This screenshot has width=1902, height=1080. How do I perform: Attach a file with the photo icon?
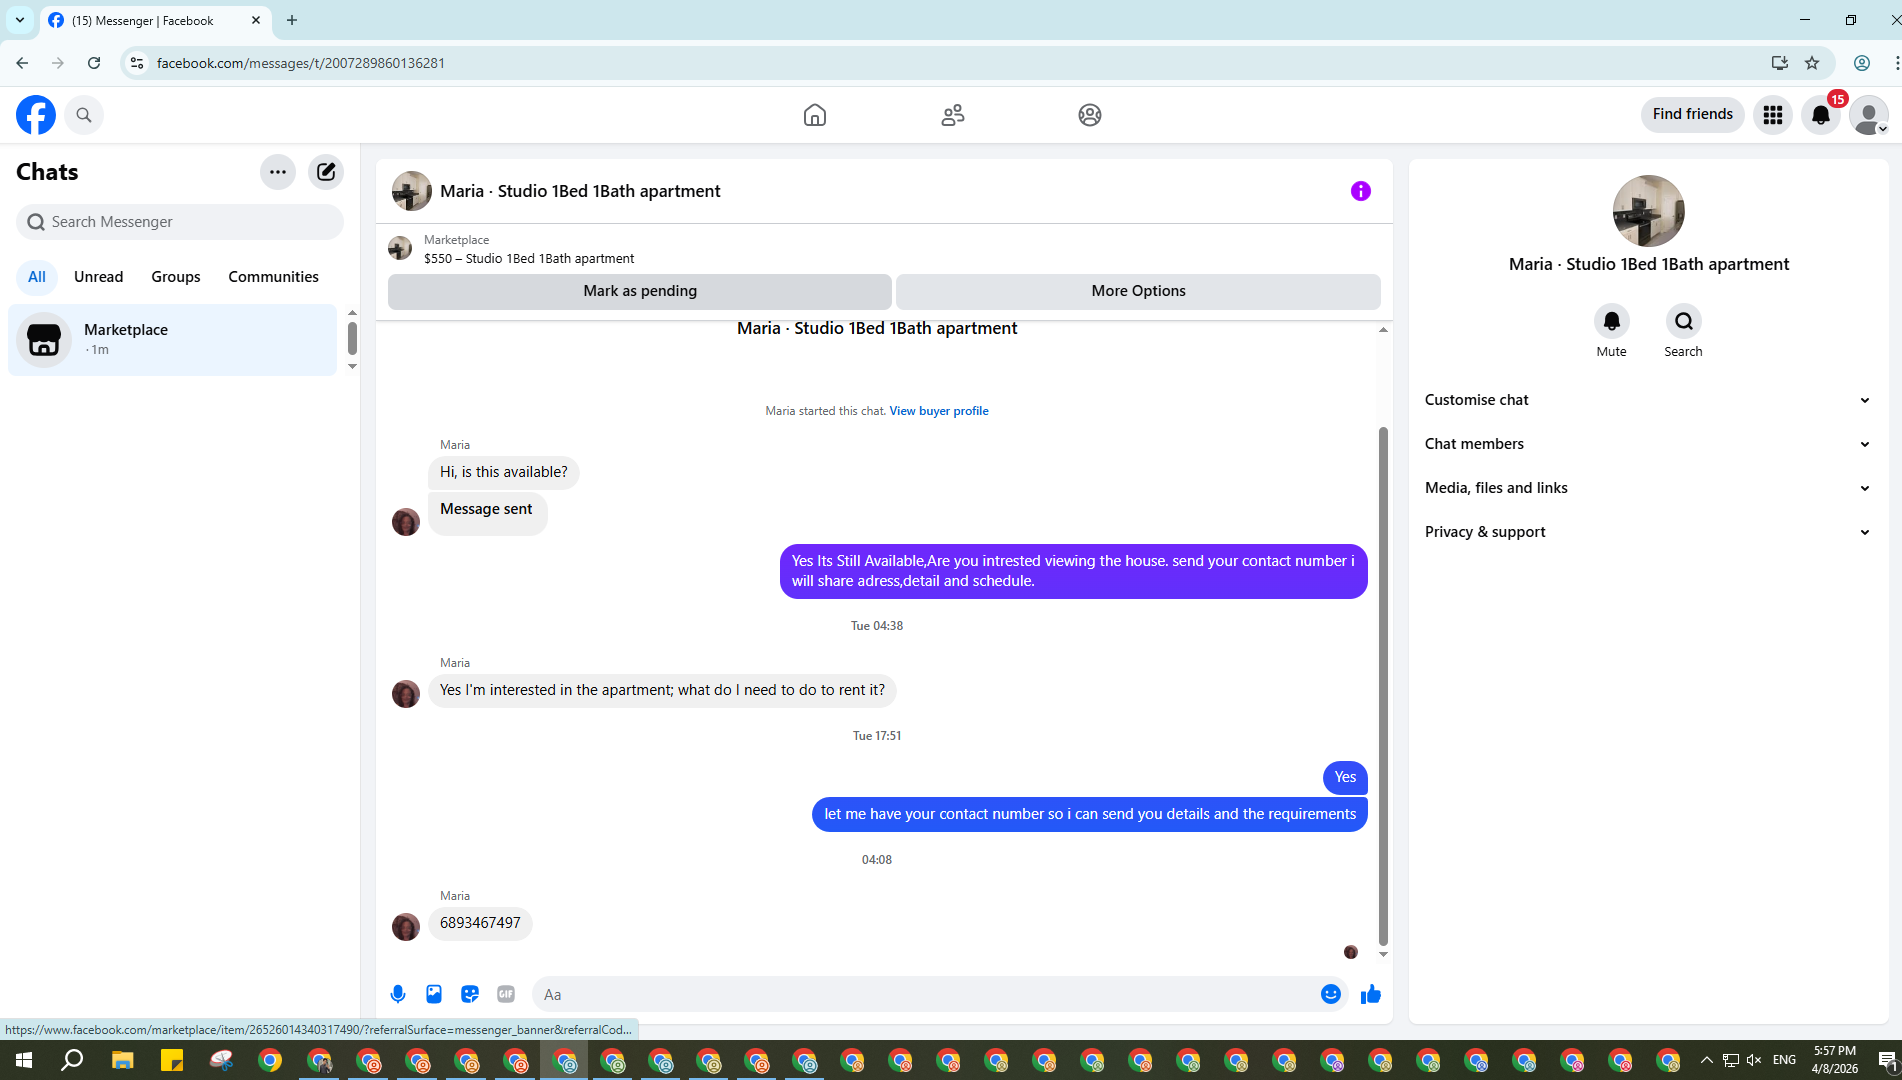pos(434,994)
